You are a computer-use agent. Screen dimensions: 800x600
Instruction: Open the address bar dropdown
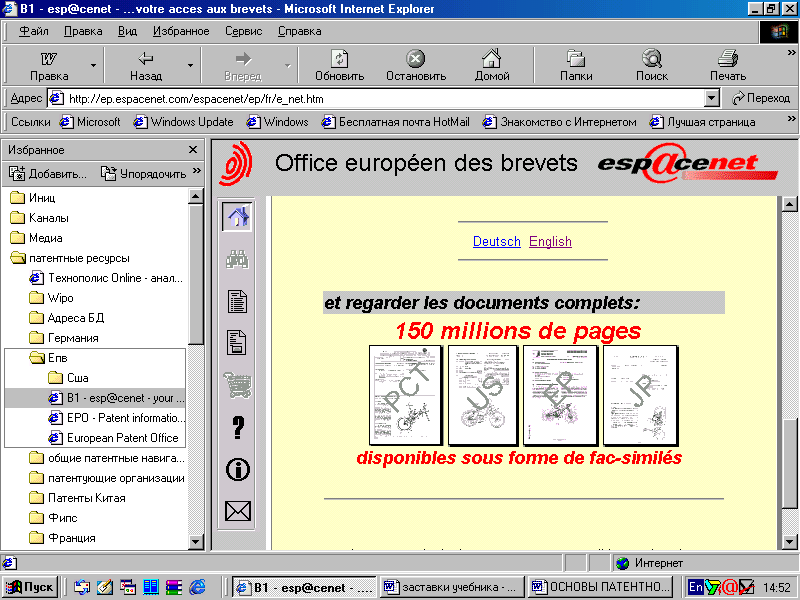(711, 98)
